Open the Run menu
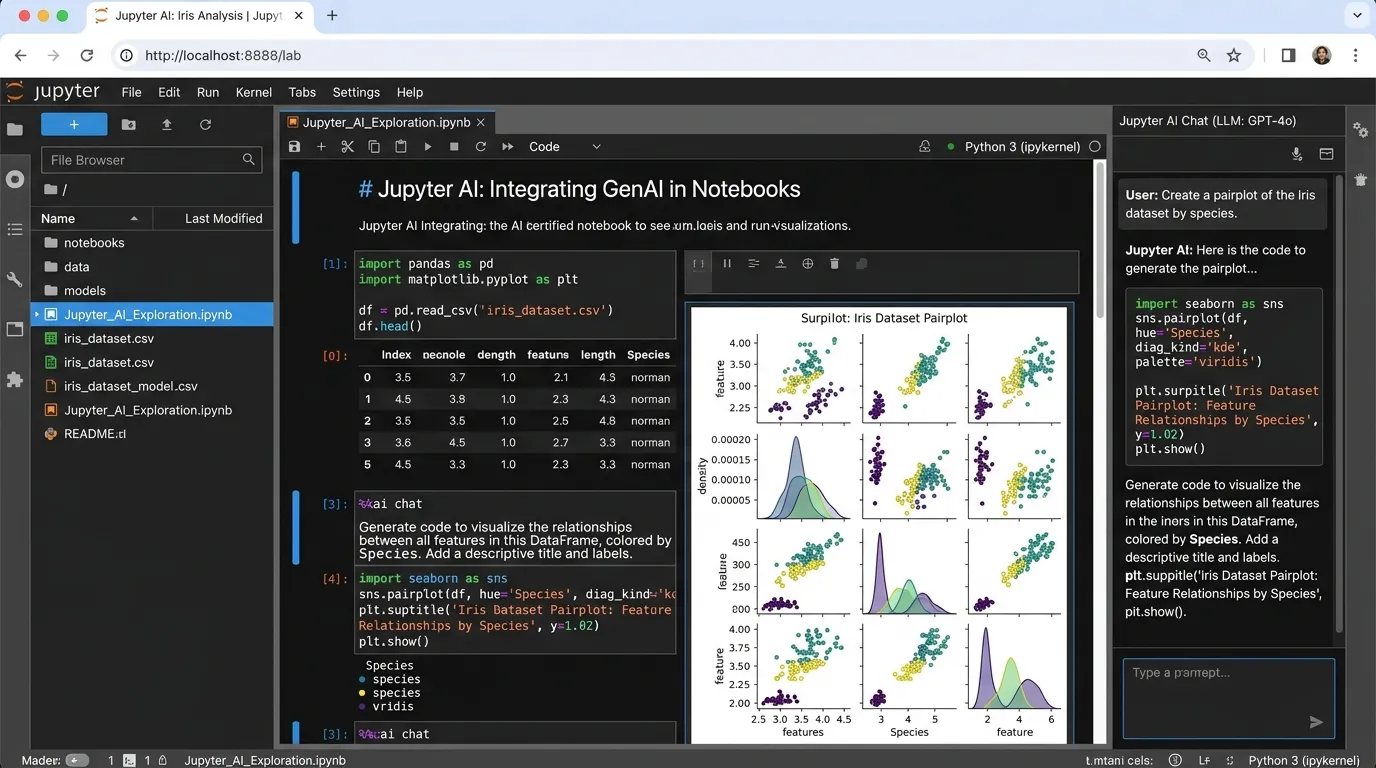Screen dimensions: 1376x768 [208, 92]
